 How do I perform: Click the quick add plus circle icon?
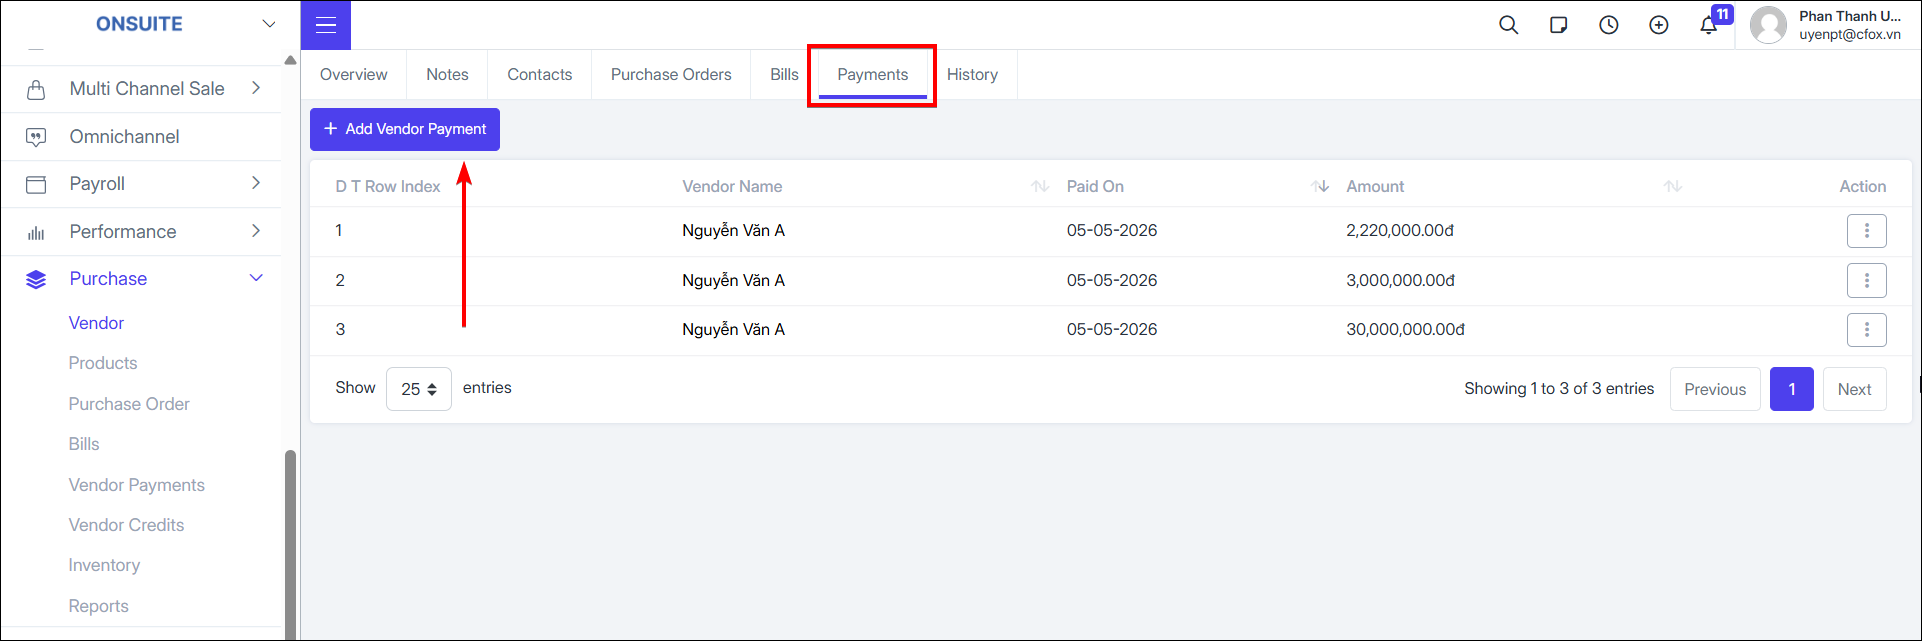(x=1659, y=25)
